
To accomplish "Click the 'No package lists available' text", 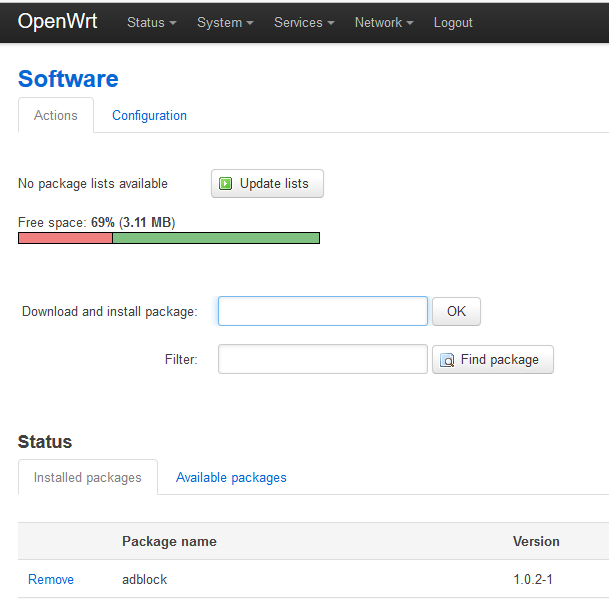I will (93, 183).
